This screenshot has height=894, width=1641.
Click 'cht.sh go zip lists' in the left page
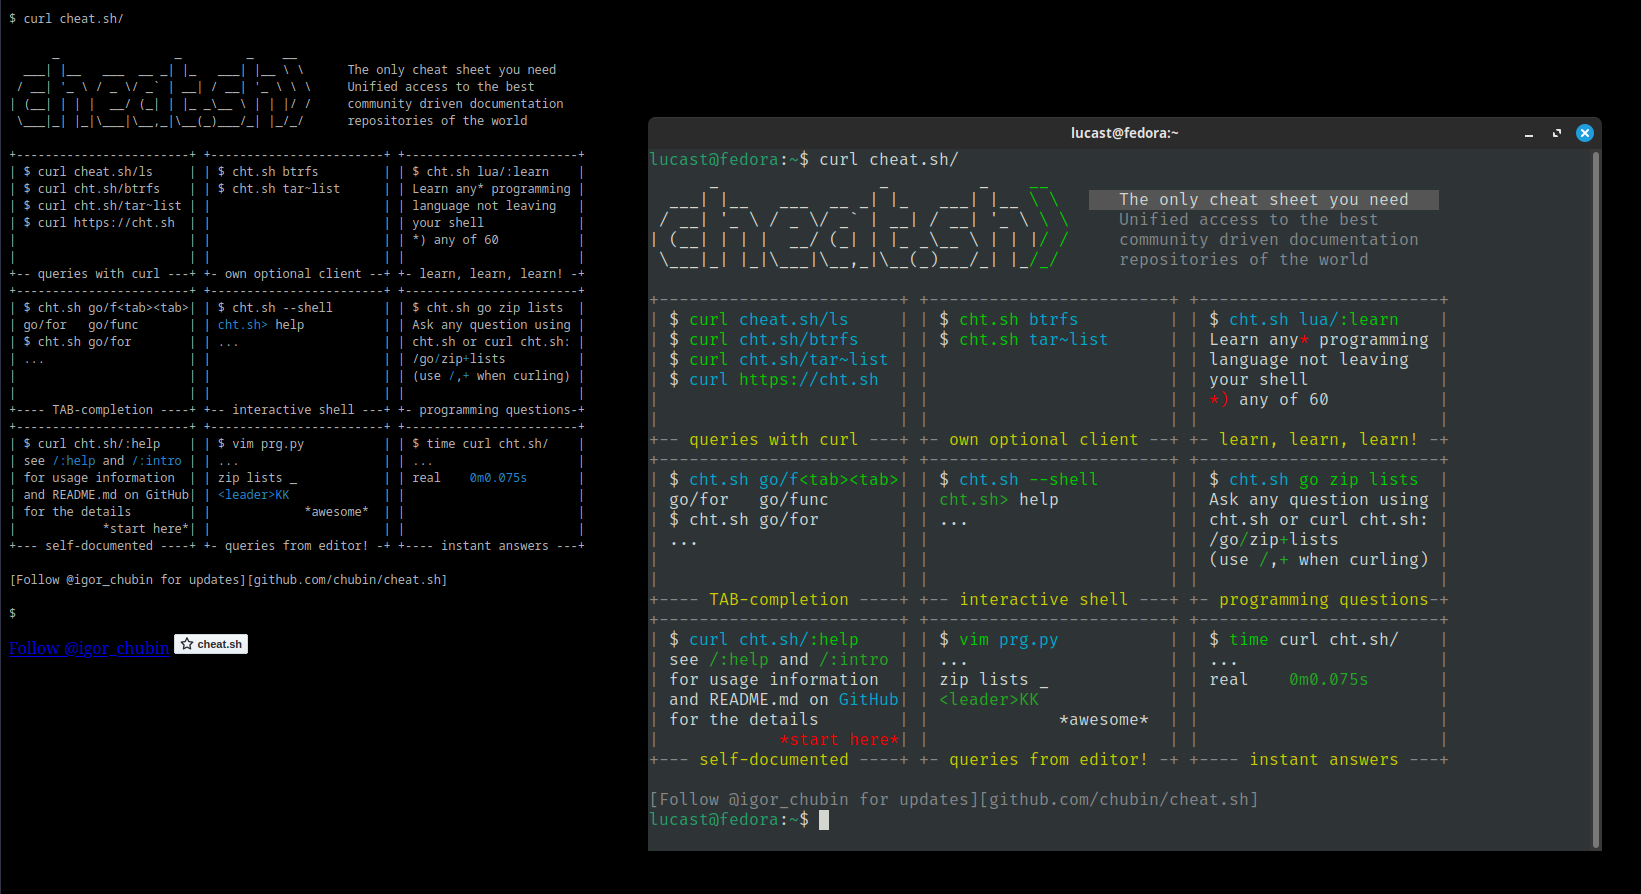(x=495, y=308)
